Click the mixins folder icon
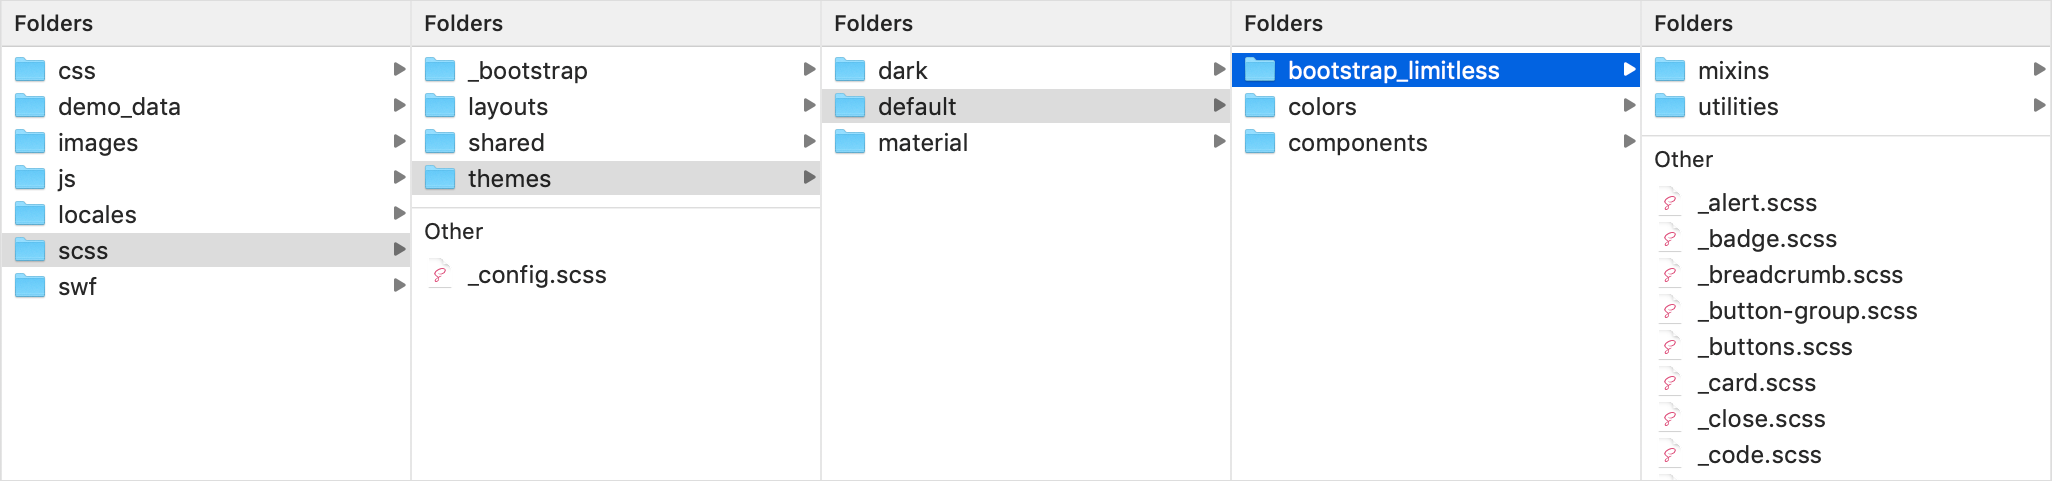Image resolution: width=2052 pixels, height=481 pixels. click(x=1670, y=70)
